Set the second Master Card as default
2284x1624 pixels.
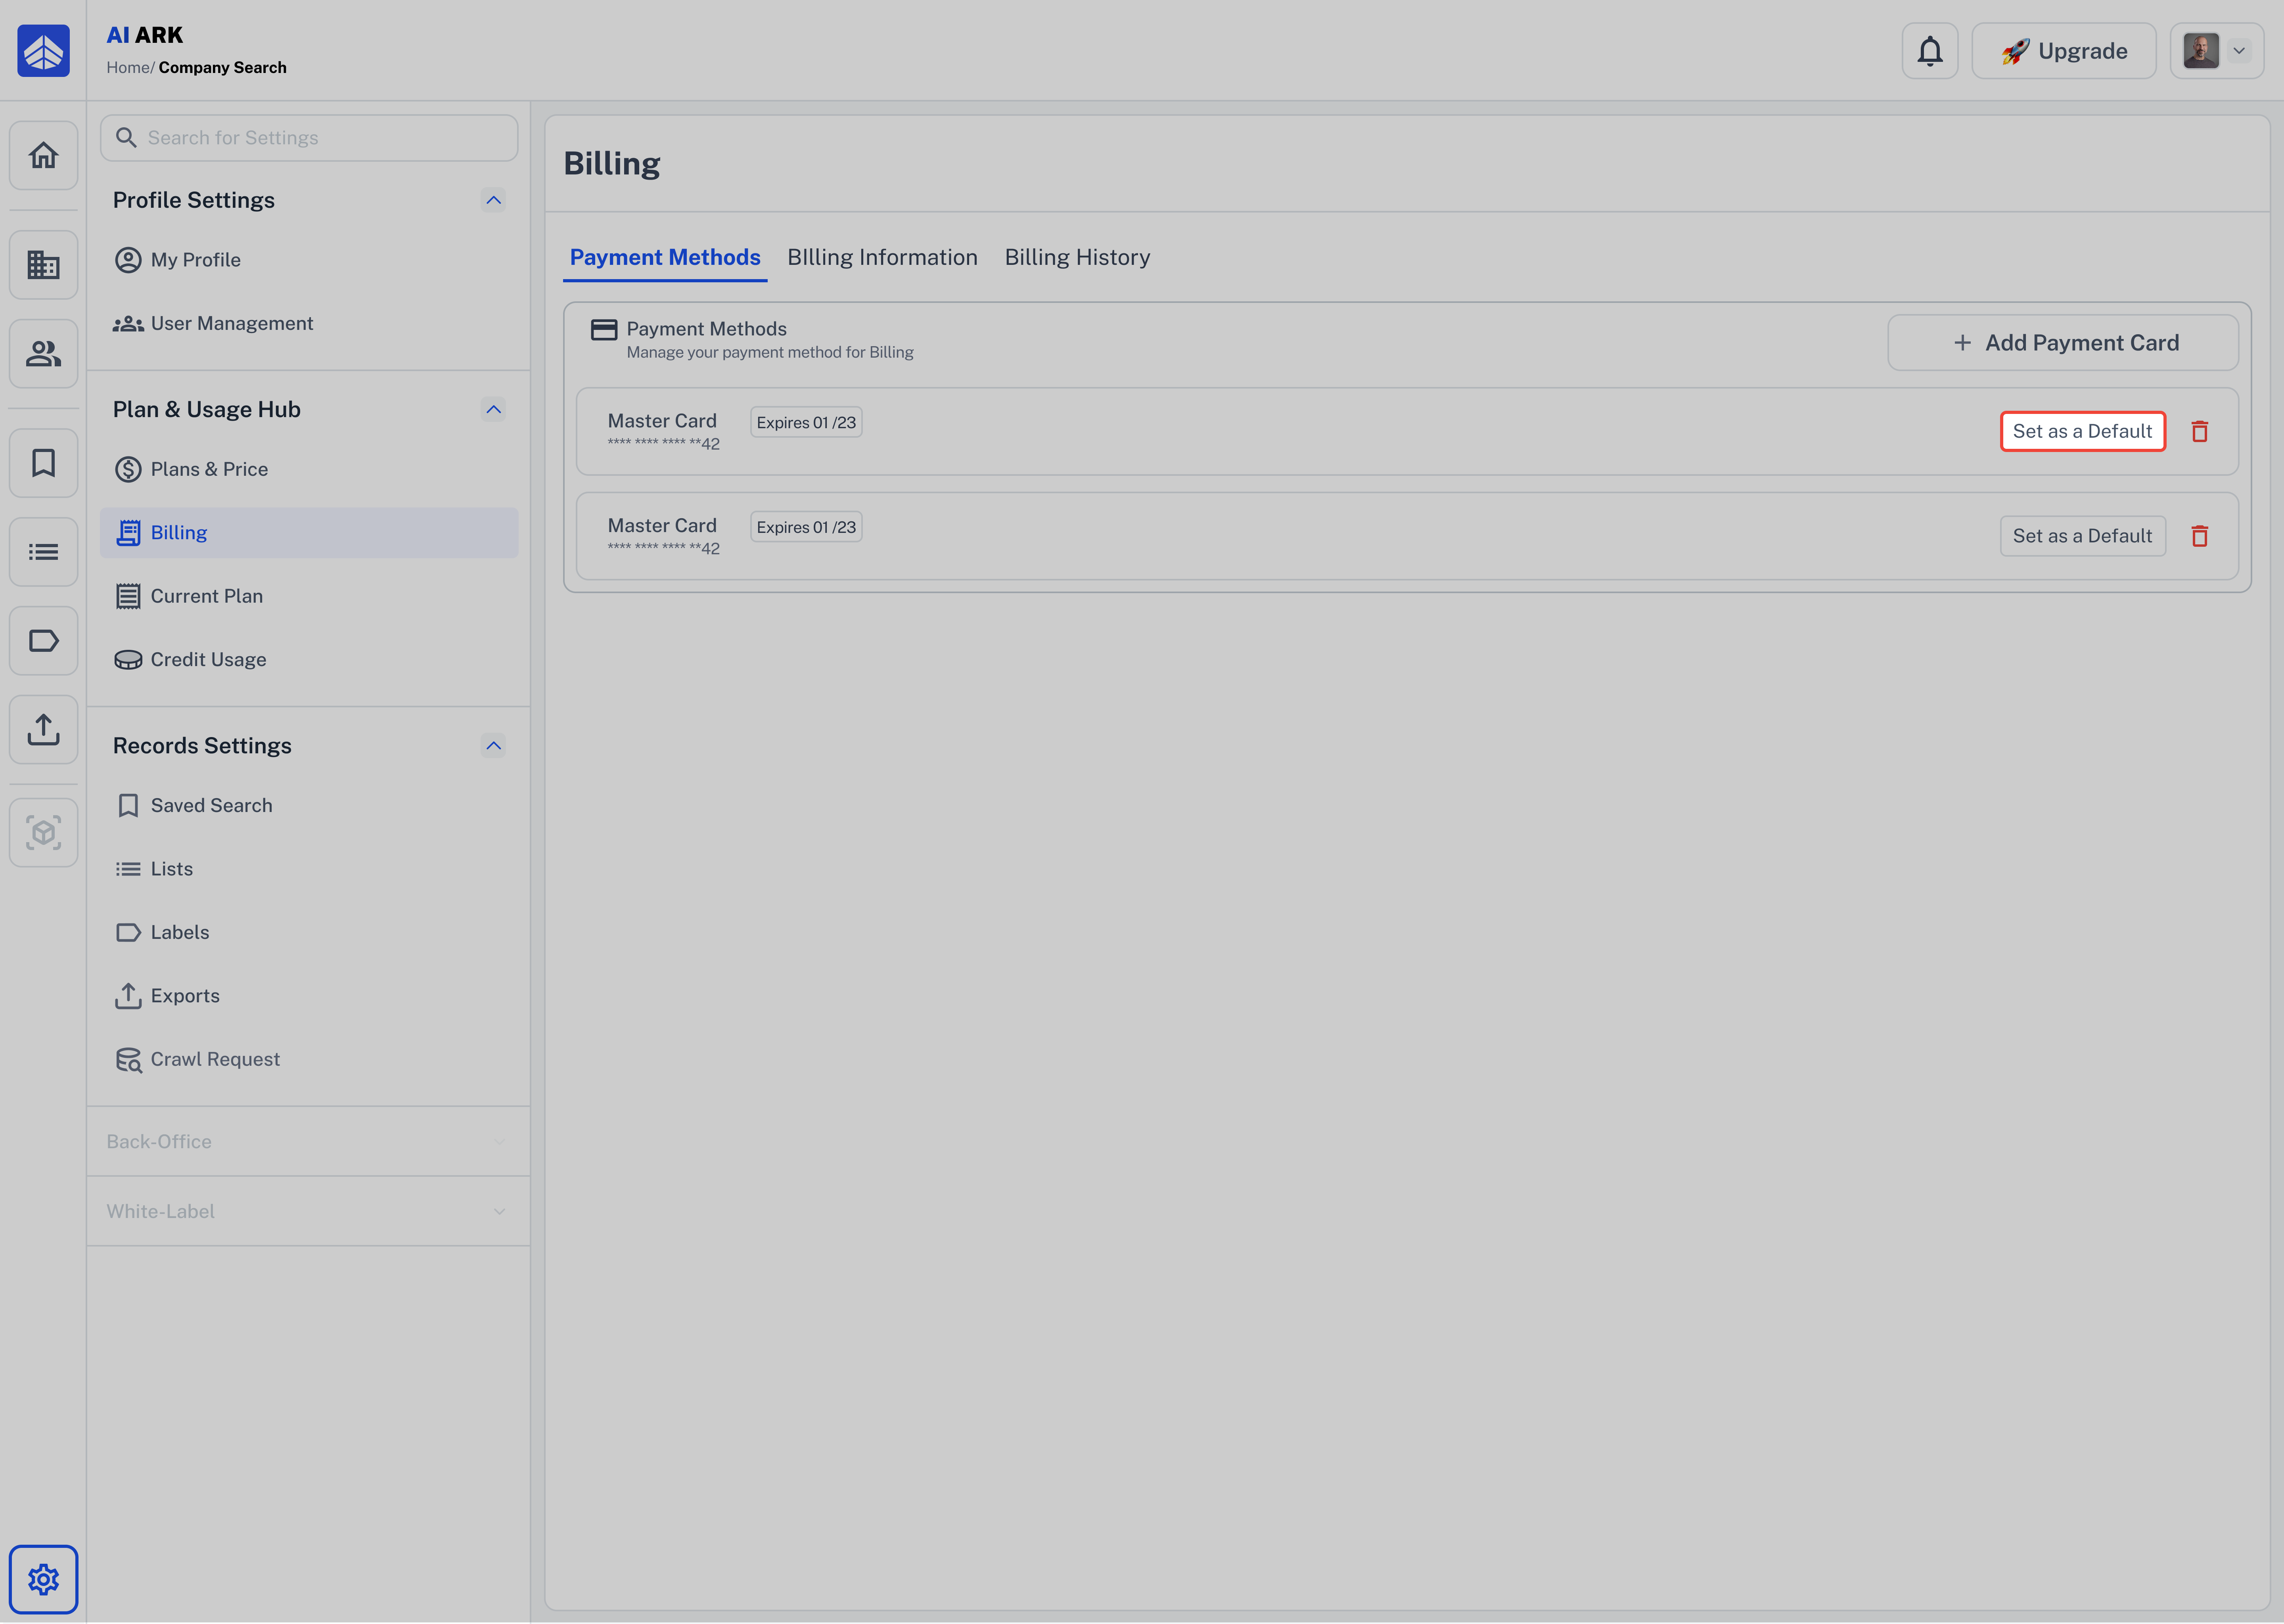tap(2082, 536)
